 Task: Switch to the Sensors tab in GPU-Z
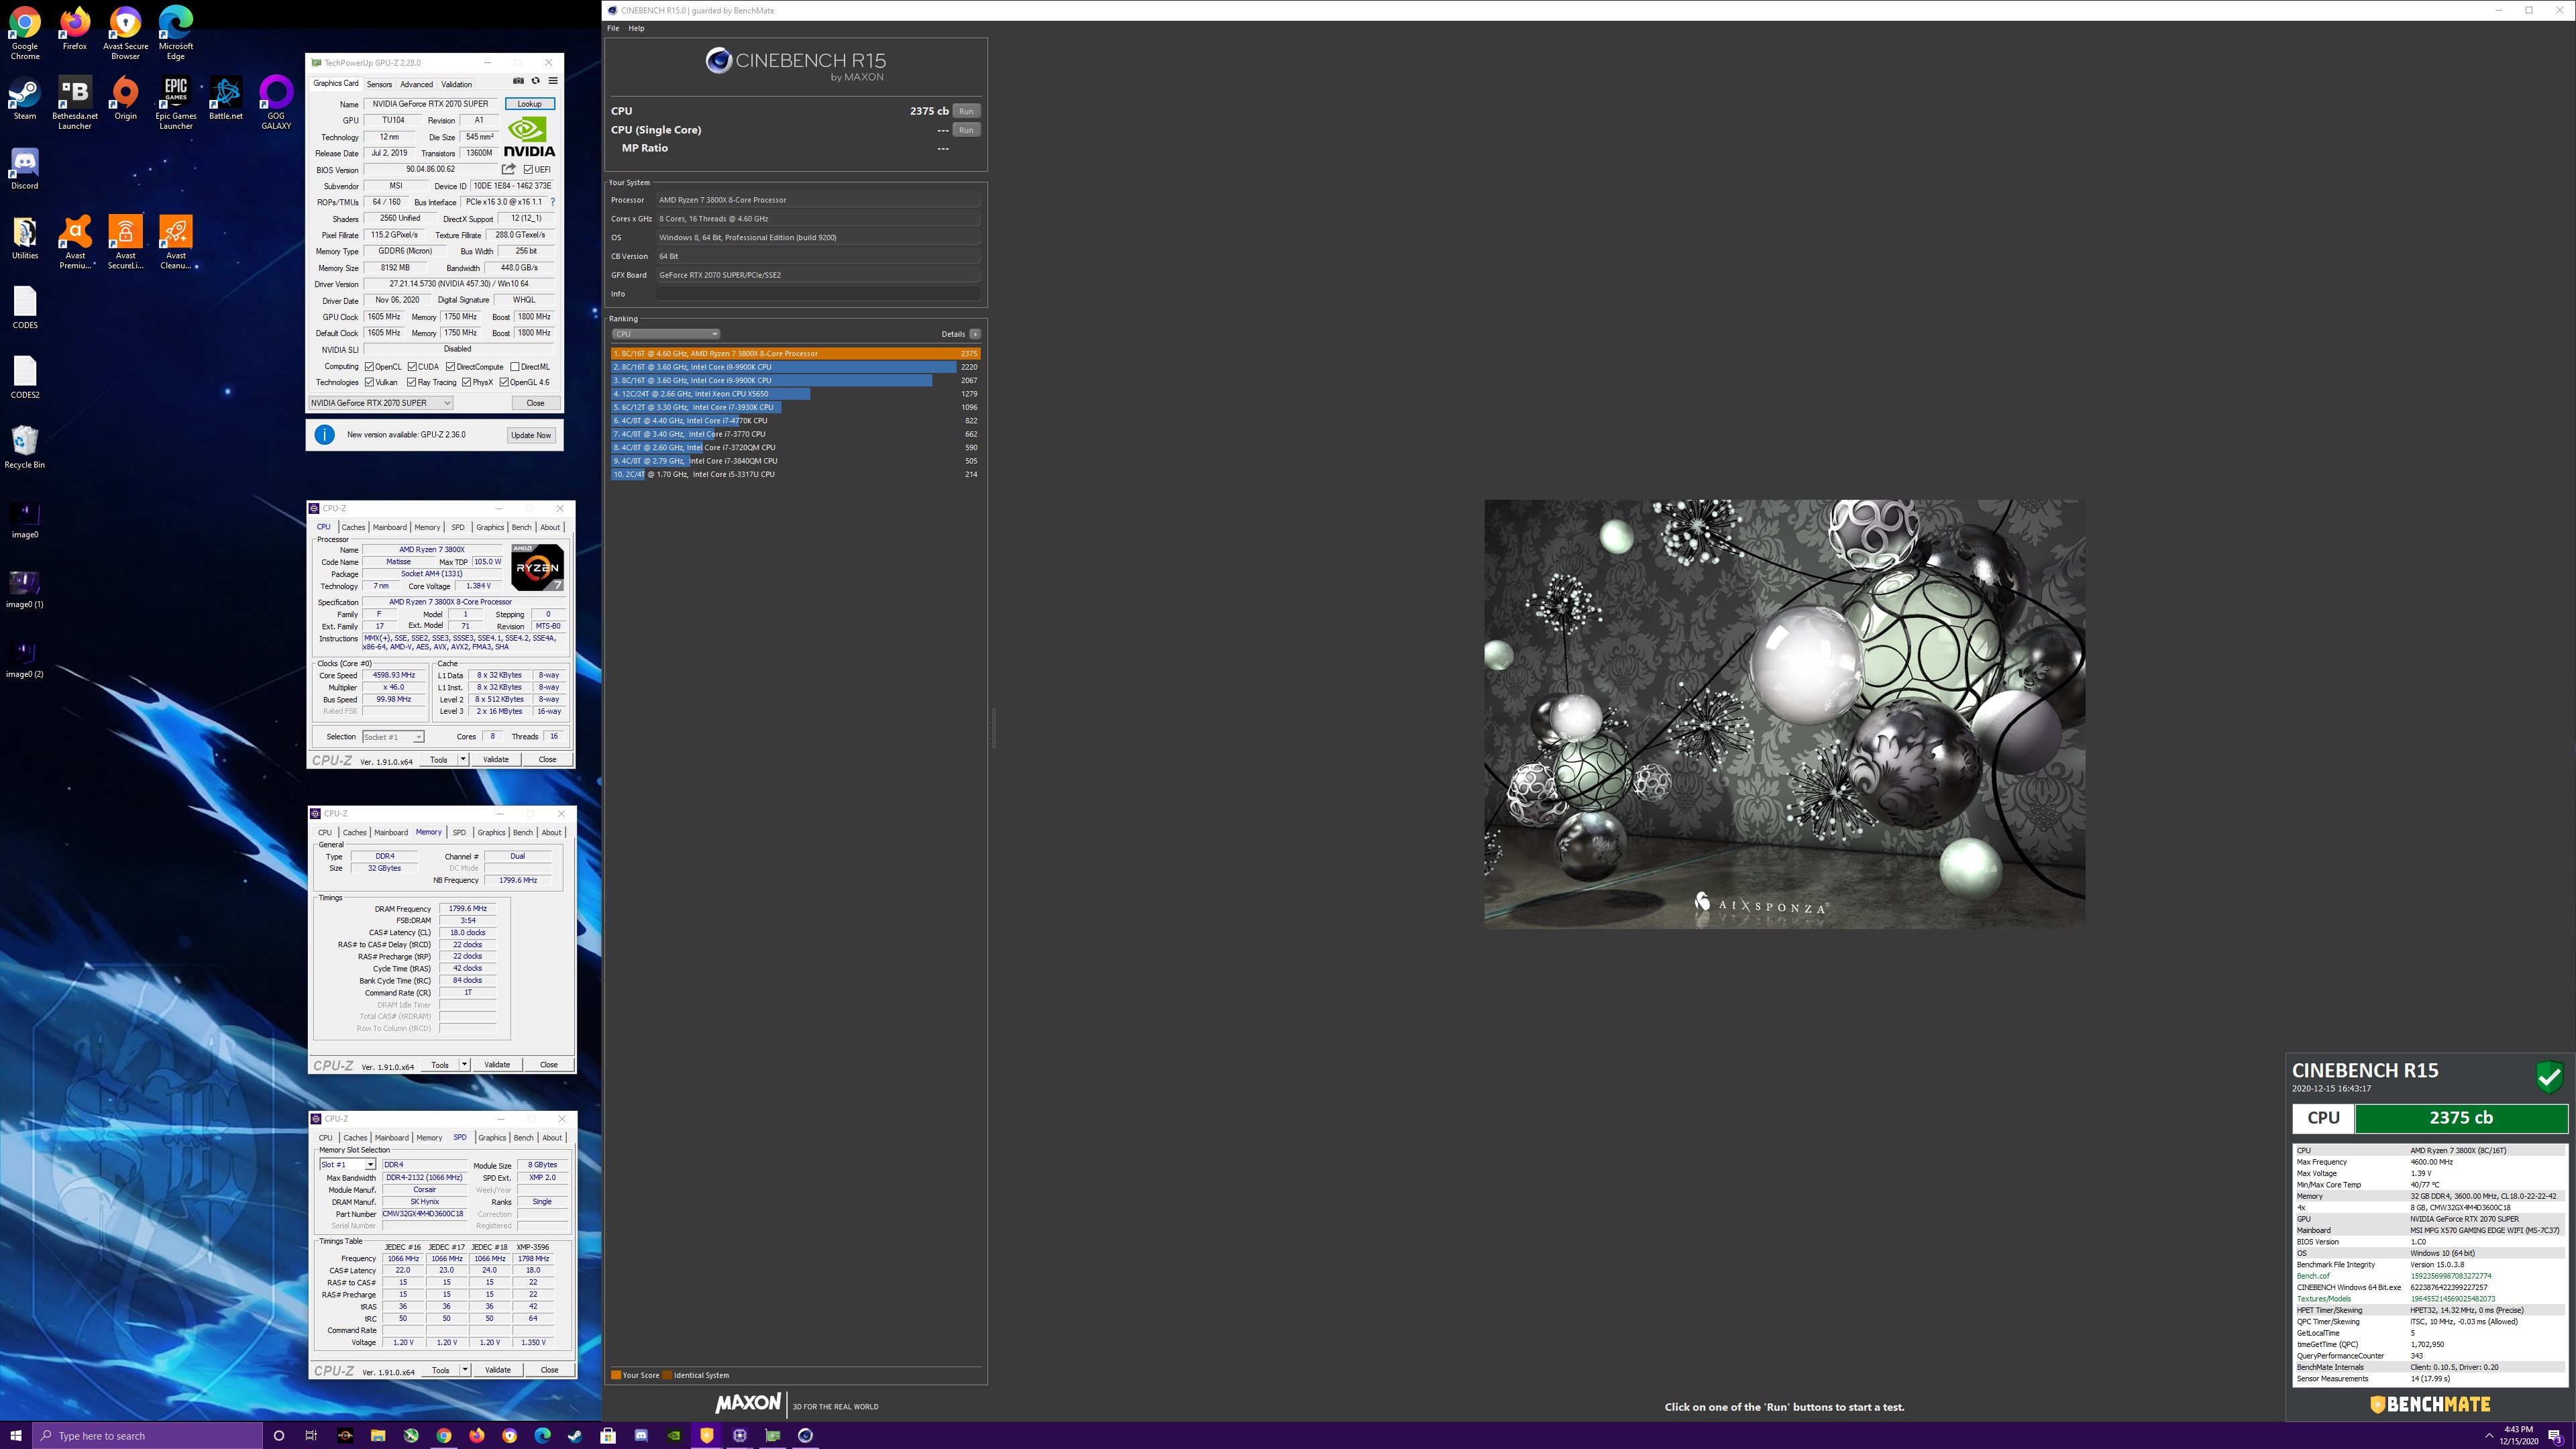coord(379,84)
